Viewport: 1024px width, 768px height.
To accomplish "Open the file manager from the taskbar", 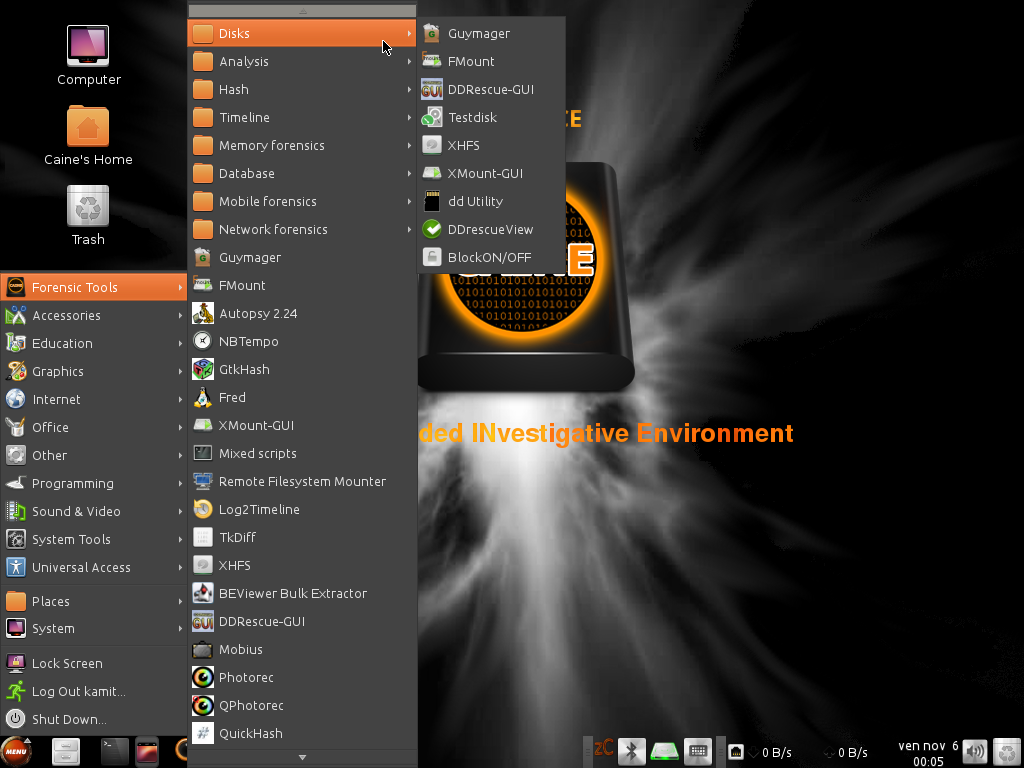I will pos(66,751).
